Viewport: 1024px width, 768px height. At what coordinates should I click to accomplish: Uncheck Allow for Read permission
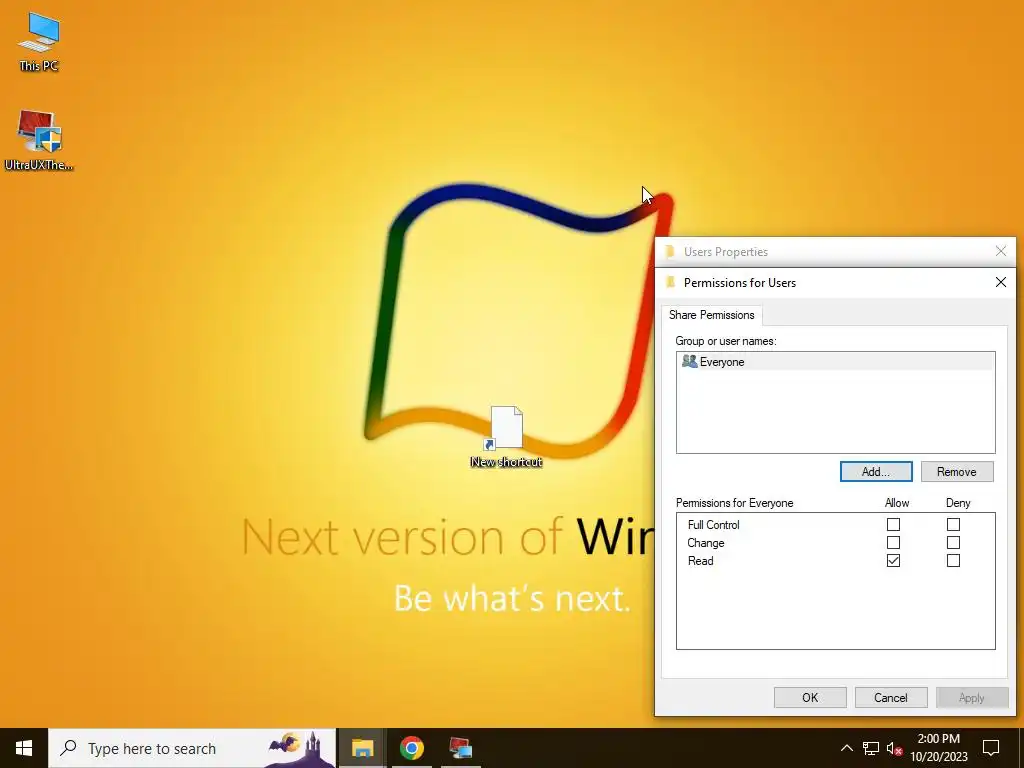coord(893,560)
